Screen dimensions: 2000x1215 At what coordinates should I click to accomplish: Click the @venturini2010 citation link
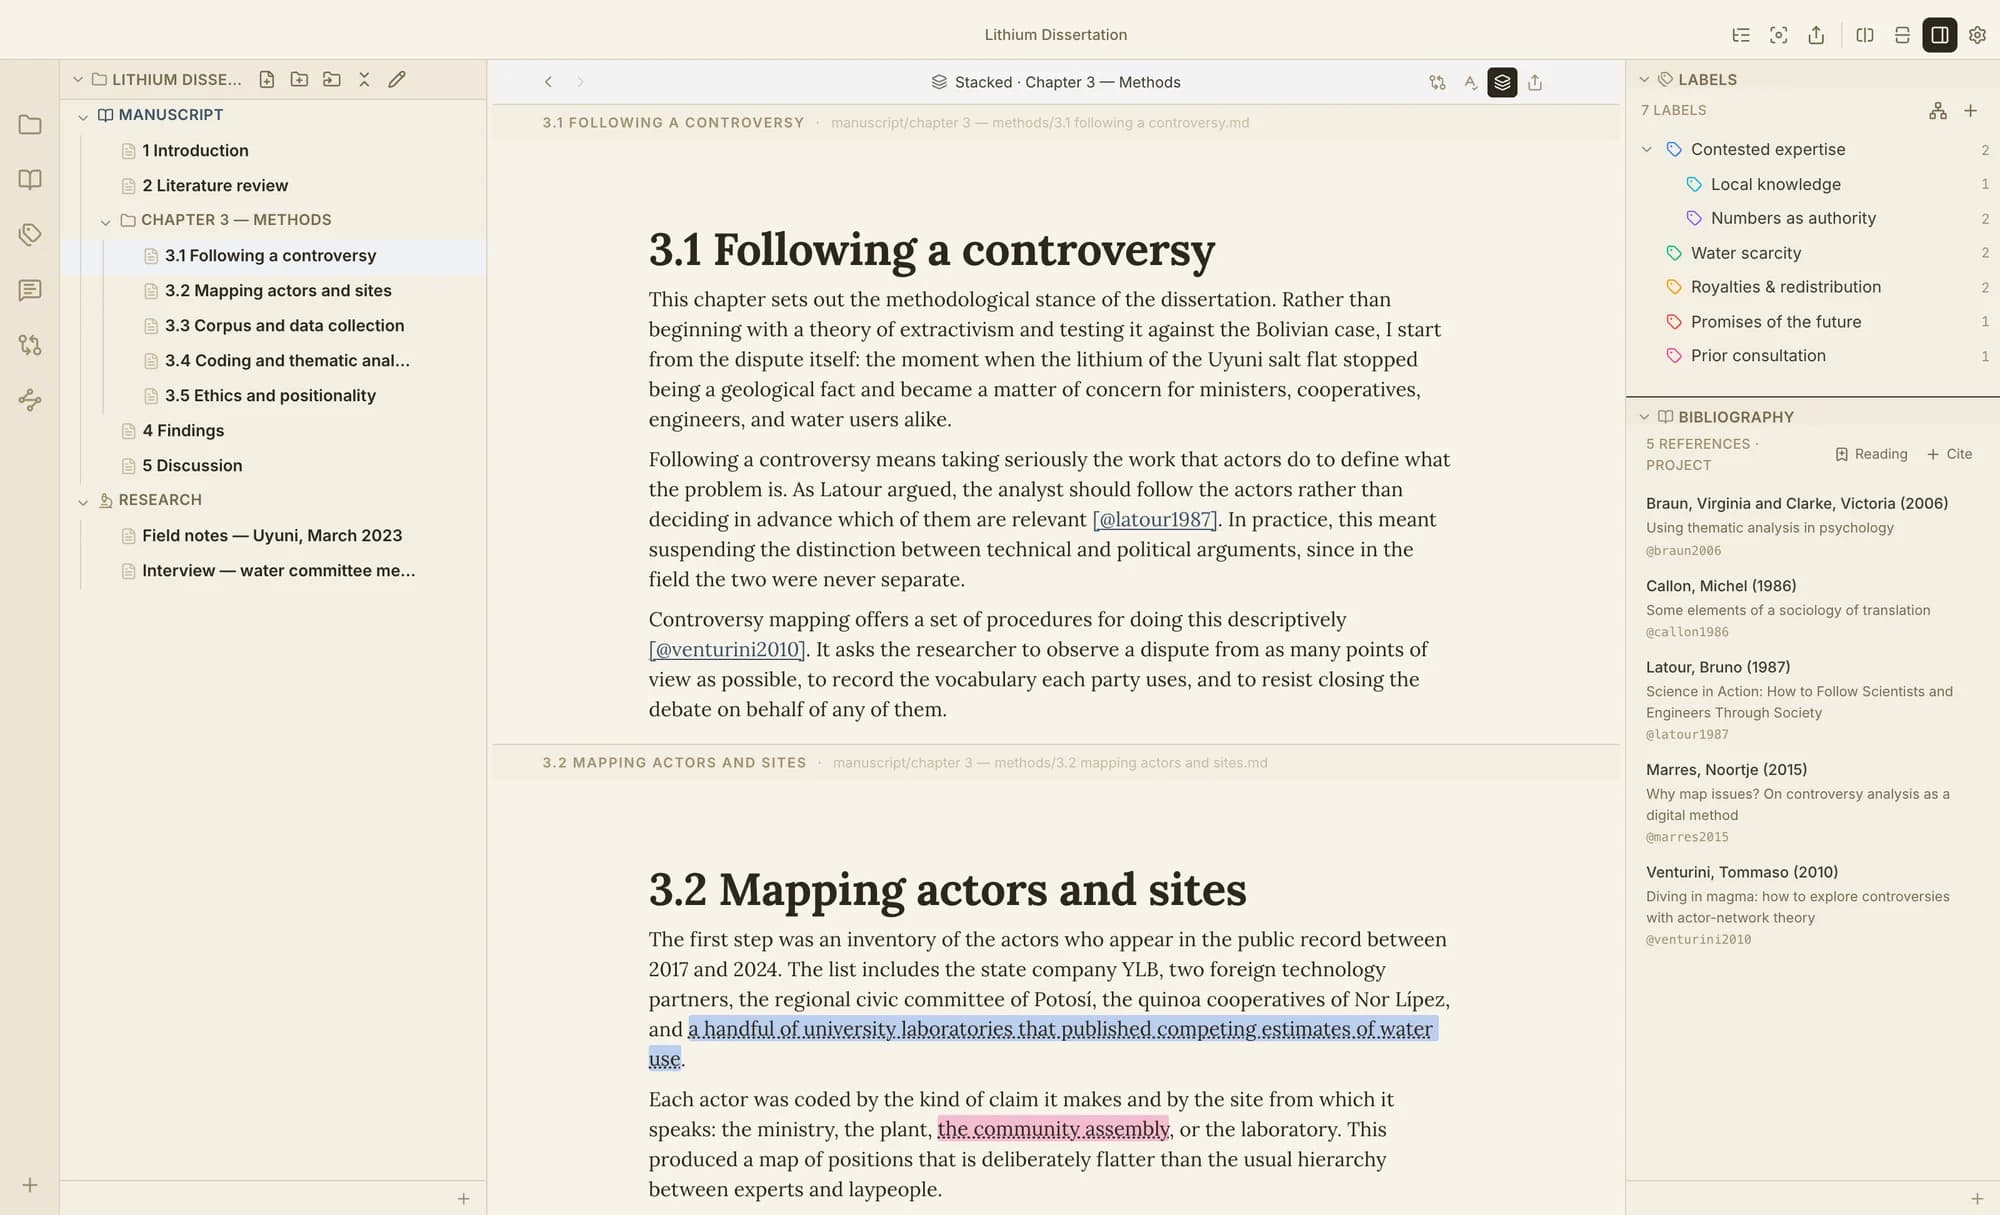(x=727, y=650)
